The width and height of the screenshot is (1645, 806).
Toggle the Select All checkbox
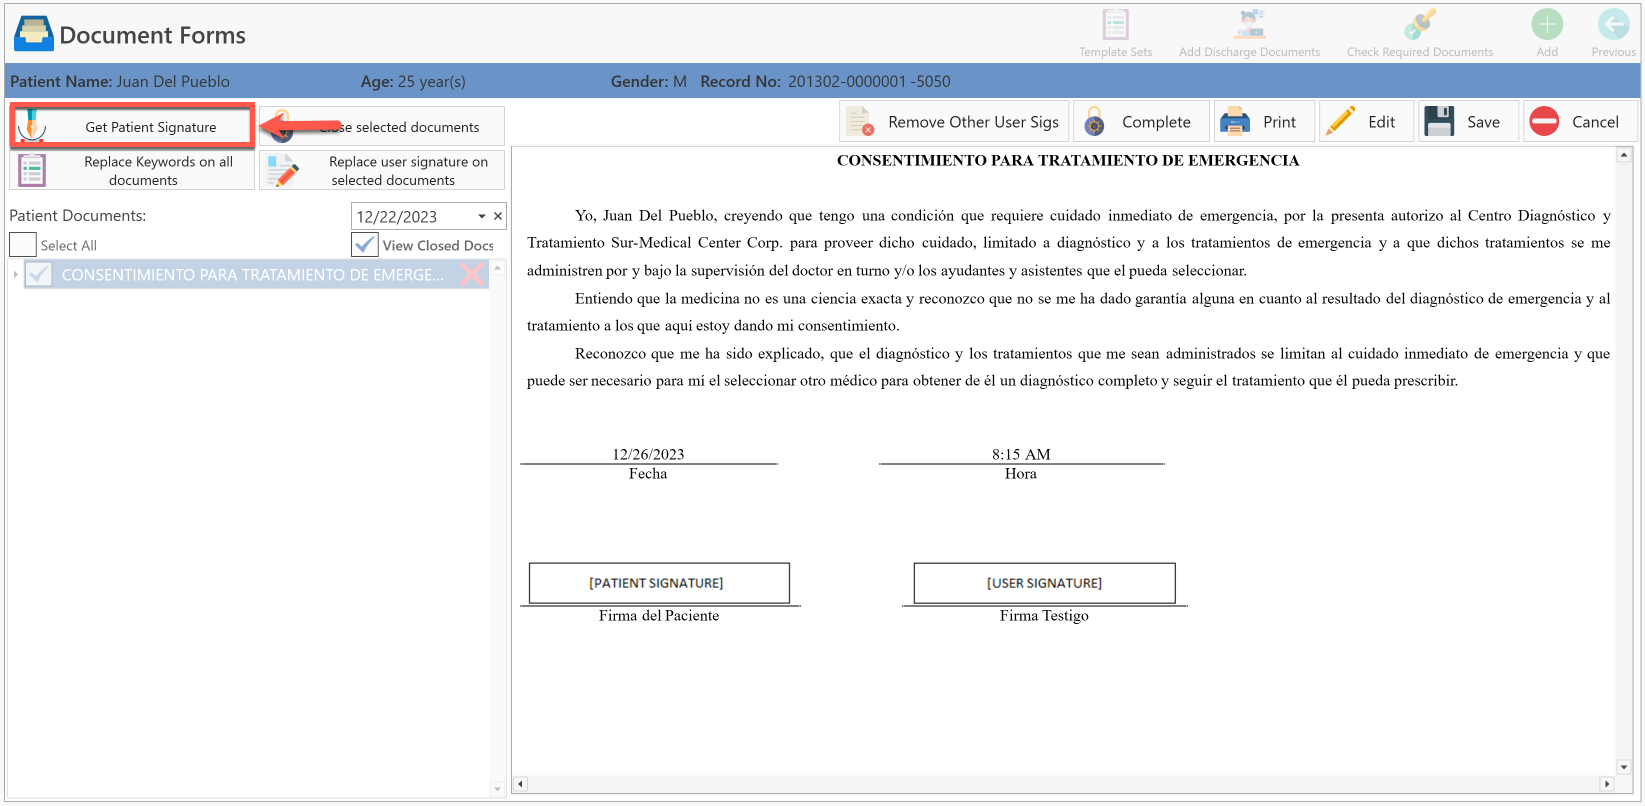[23, 245]
